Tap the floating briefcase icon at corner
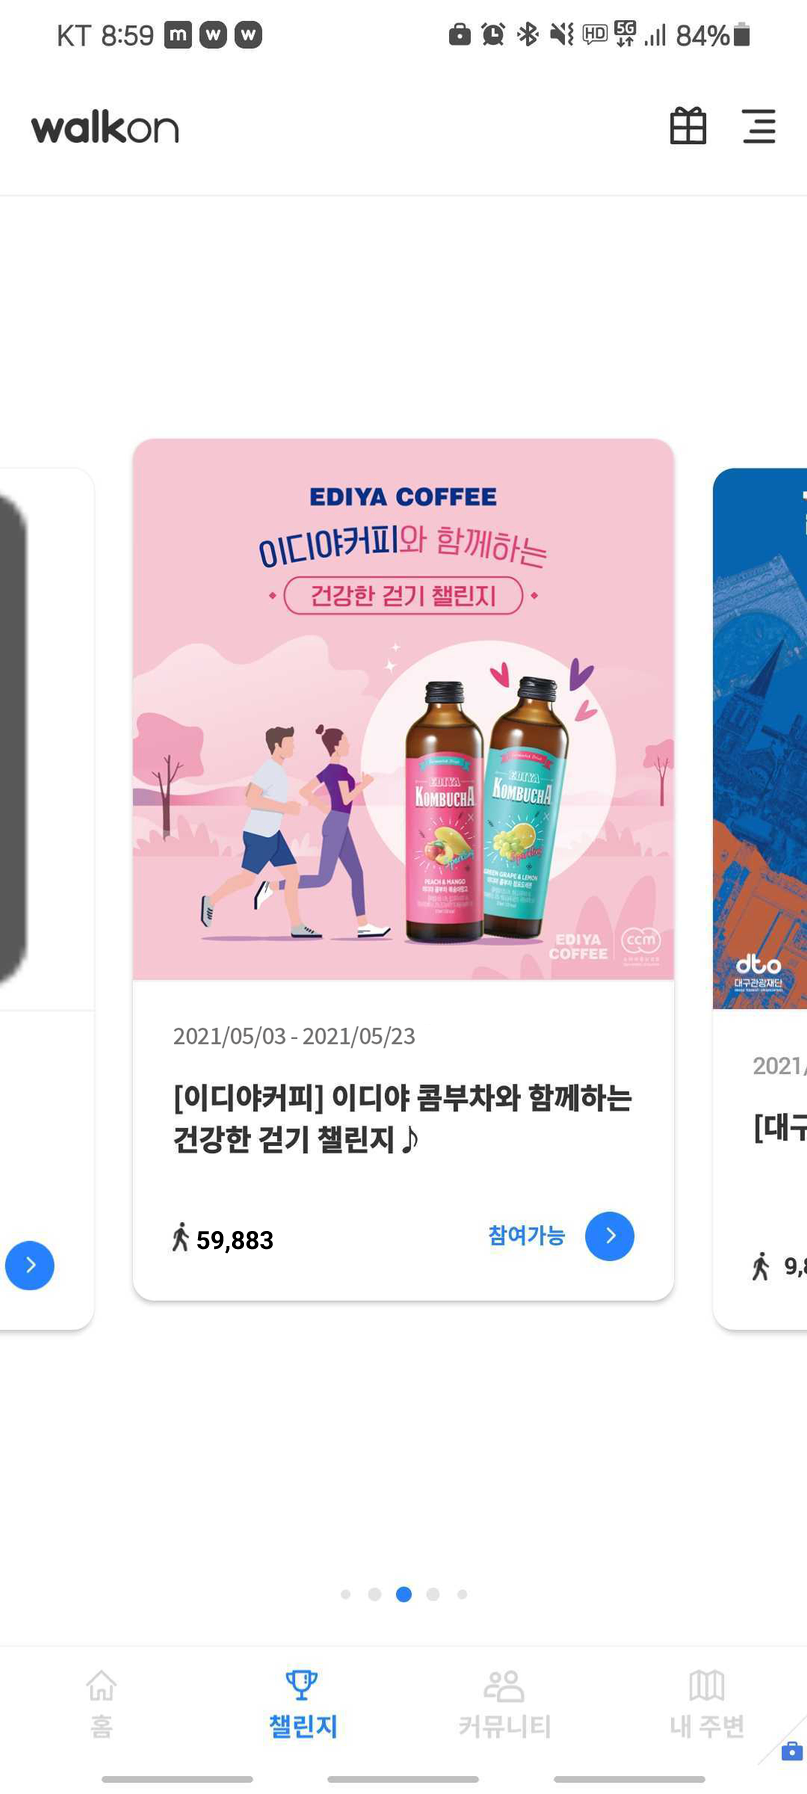 [792, 1751]
